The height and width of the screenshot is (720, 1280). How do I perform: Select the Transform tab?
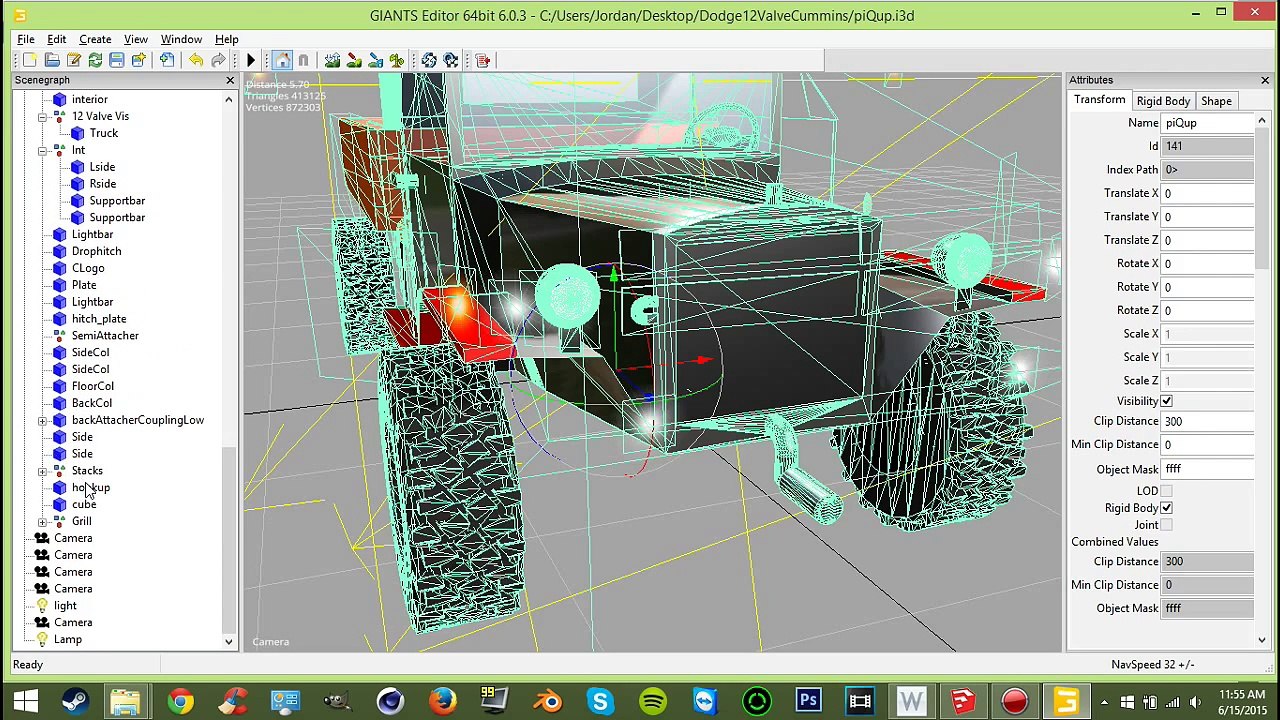1099,100
